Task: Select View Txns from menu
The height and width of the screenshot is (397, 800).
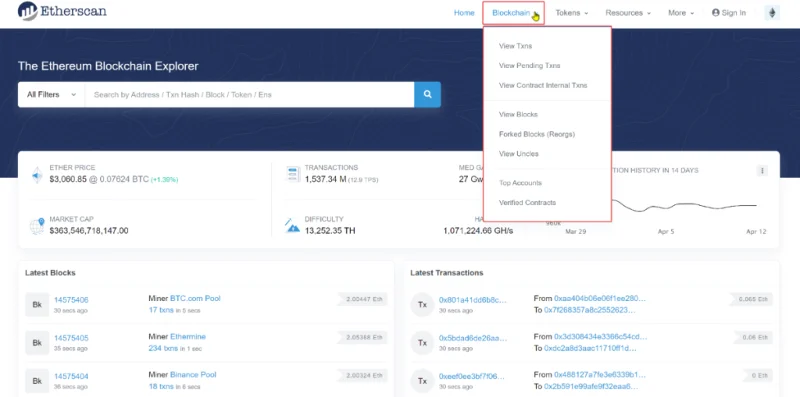Action: click(x=515, y=46)
